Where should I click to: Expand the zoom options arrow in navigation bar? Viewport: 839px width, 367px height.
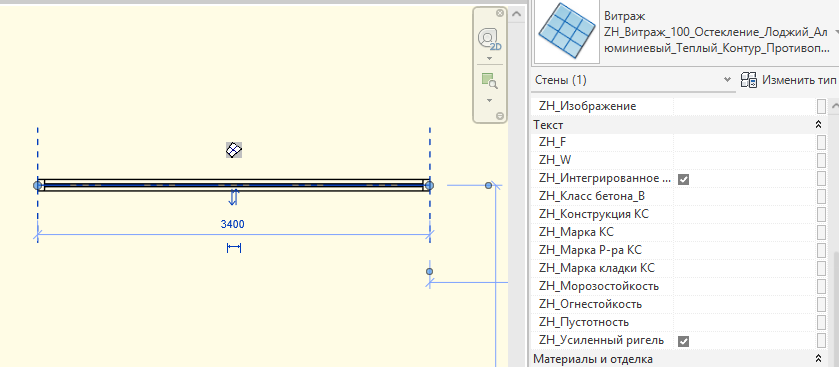coord(489,100)
